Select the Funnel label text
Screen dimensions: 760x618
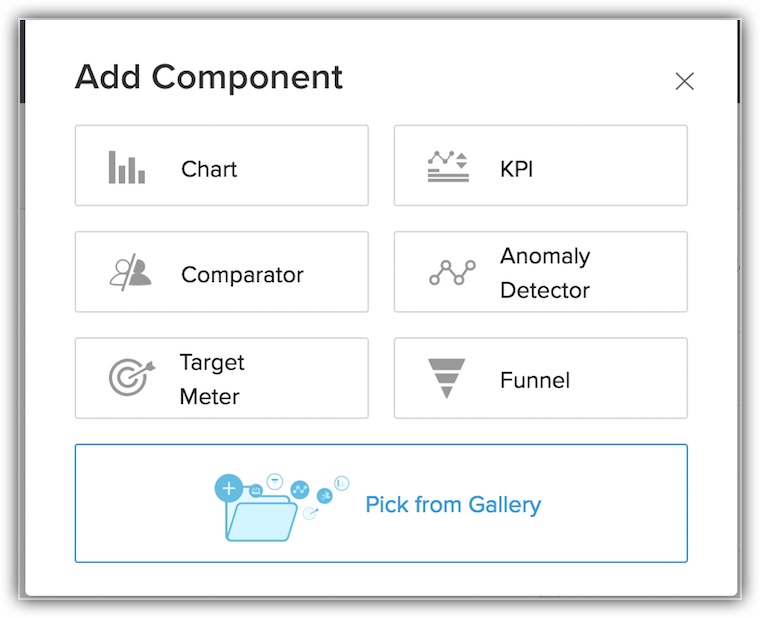click(x=535, y=380)
